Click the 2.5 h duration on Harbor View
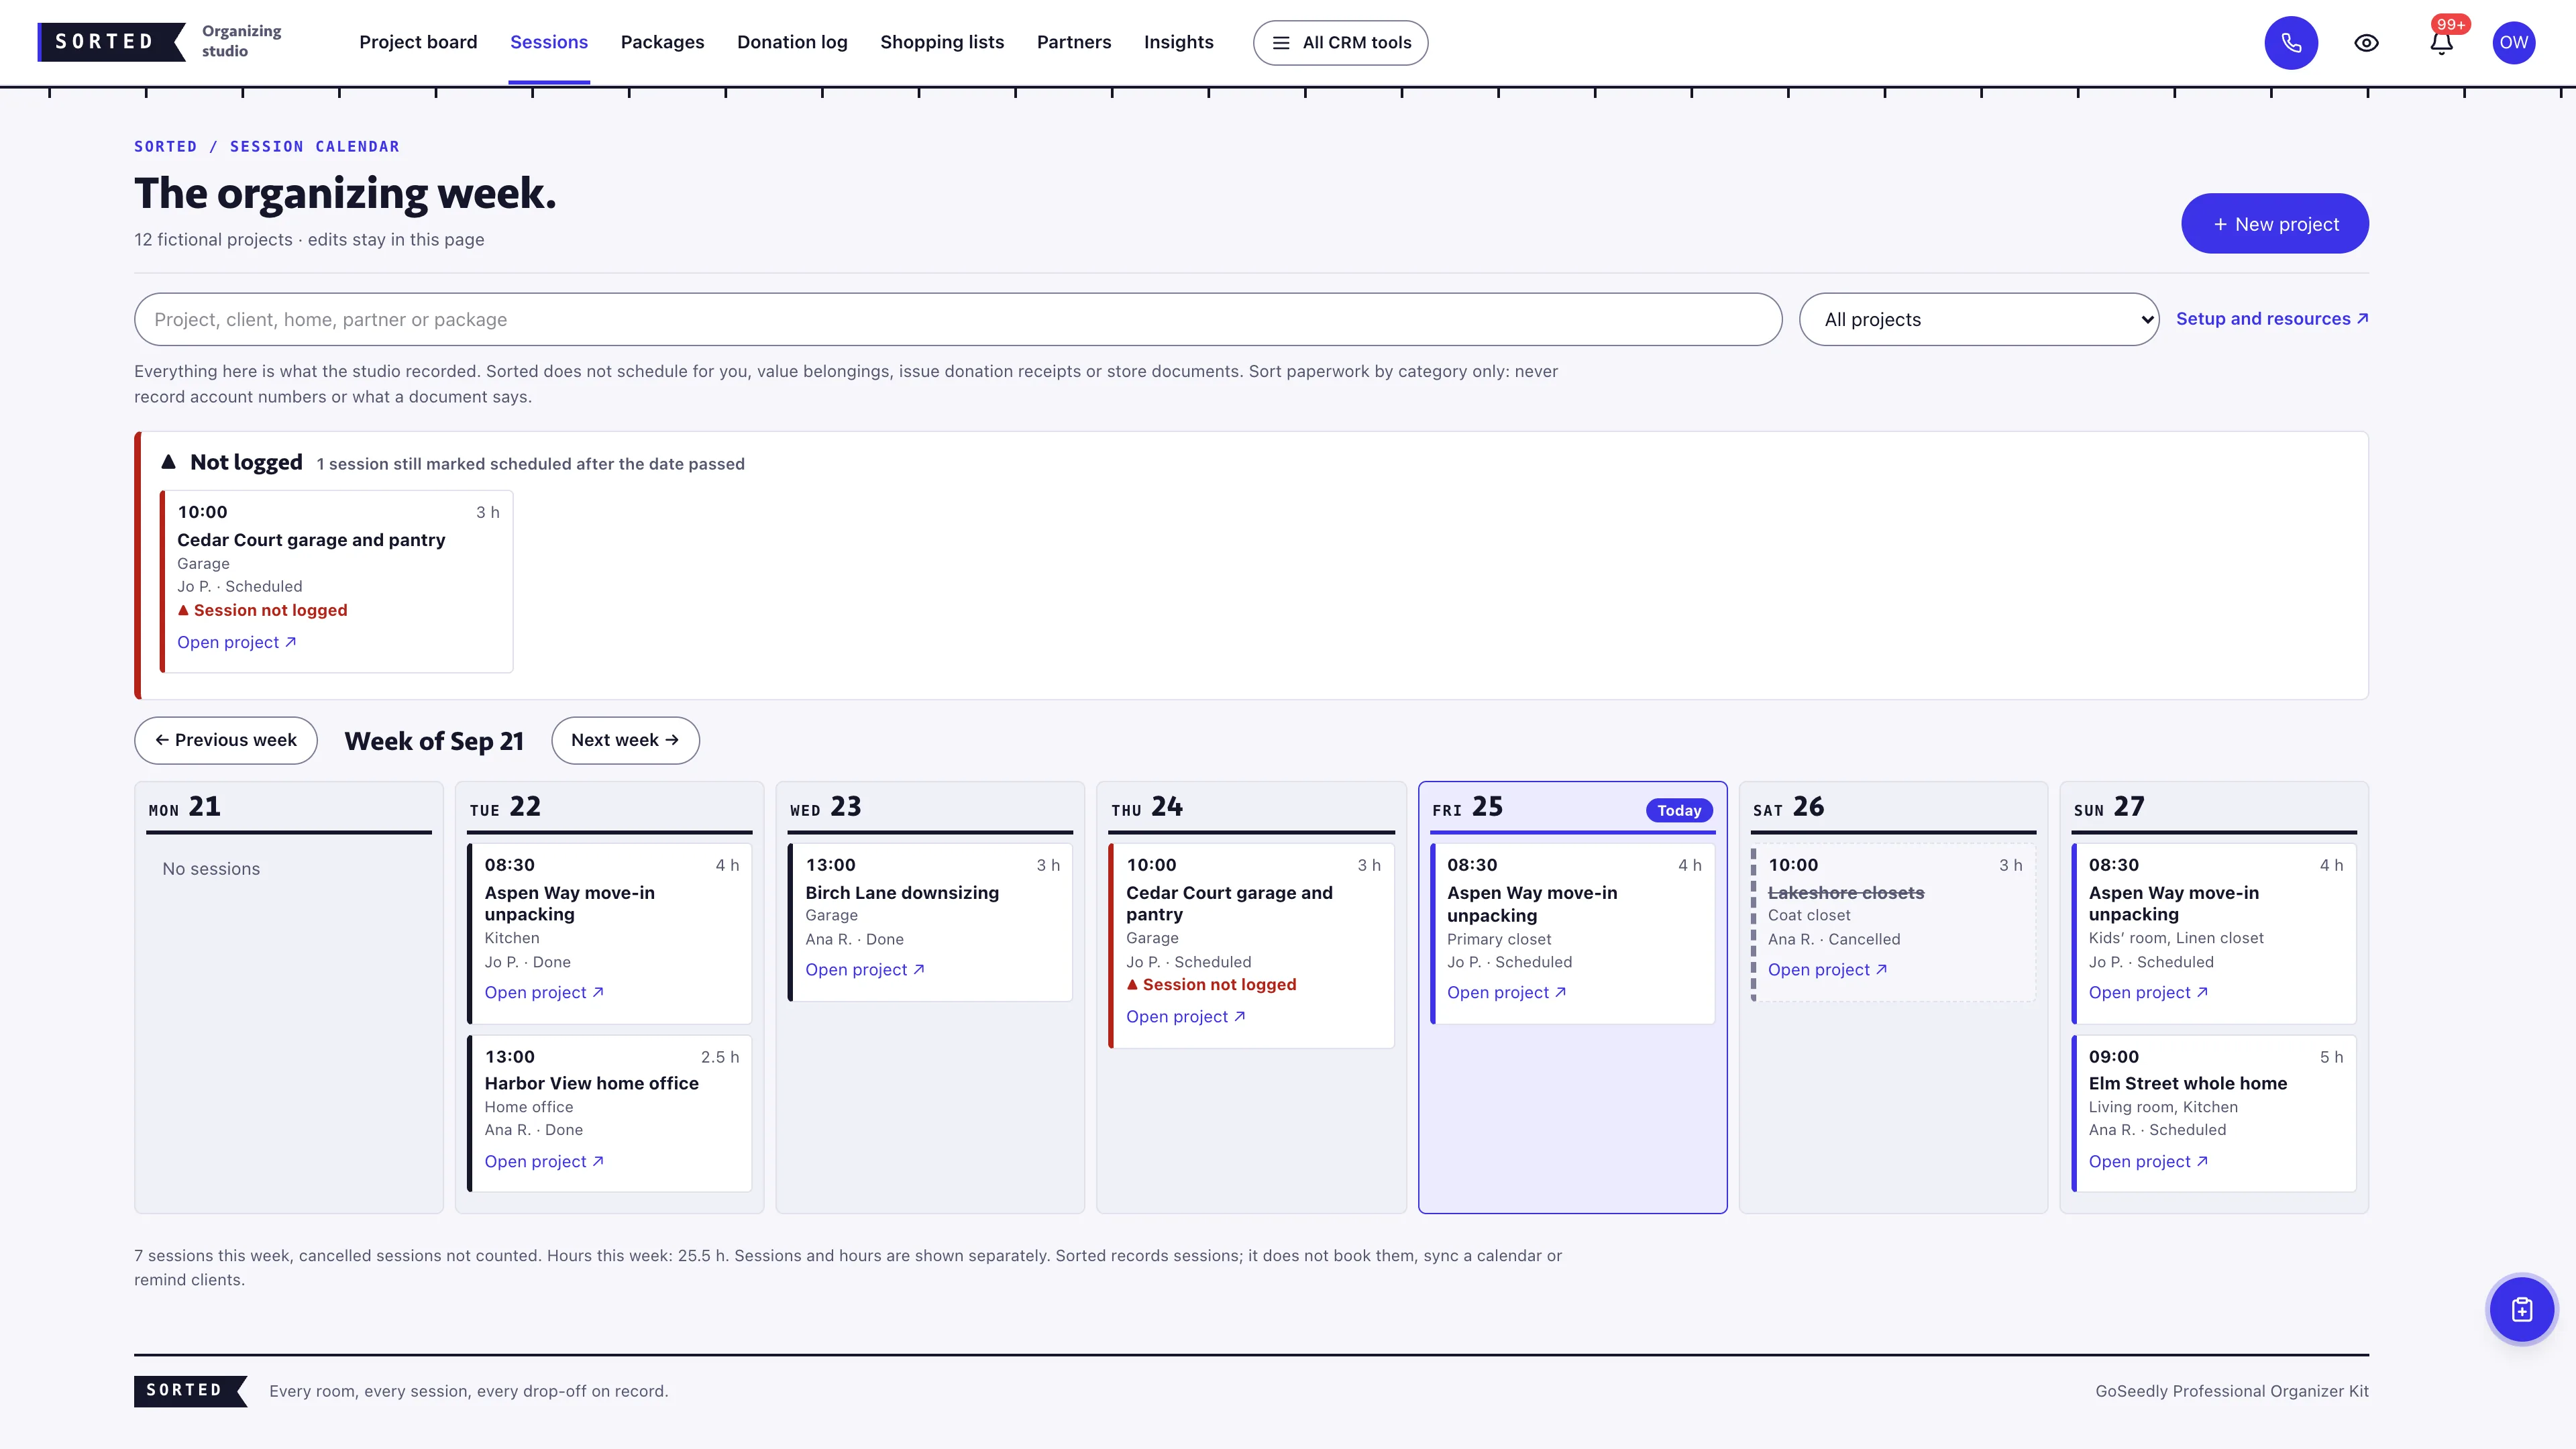Screen dimensions: 2576x1449 click(x=720, y=1057)
